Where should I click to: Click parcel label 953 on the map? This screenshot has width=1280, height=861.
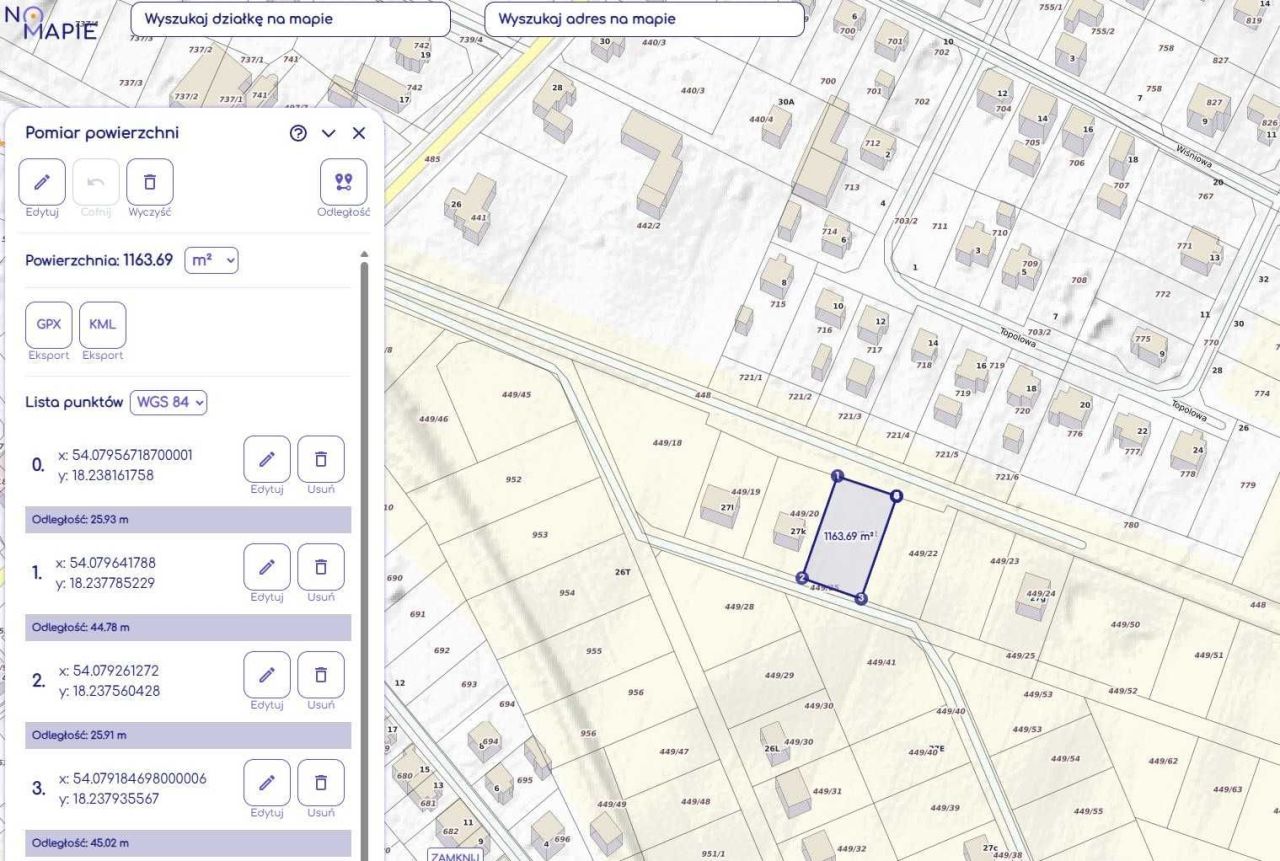540,535
